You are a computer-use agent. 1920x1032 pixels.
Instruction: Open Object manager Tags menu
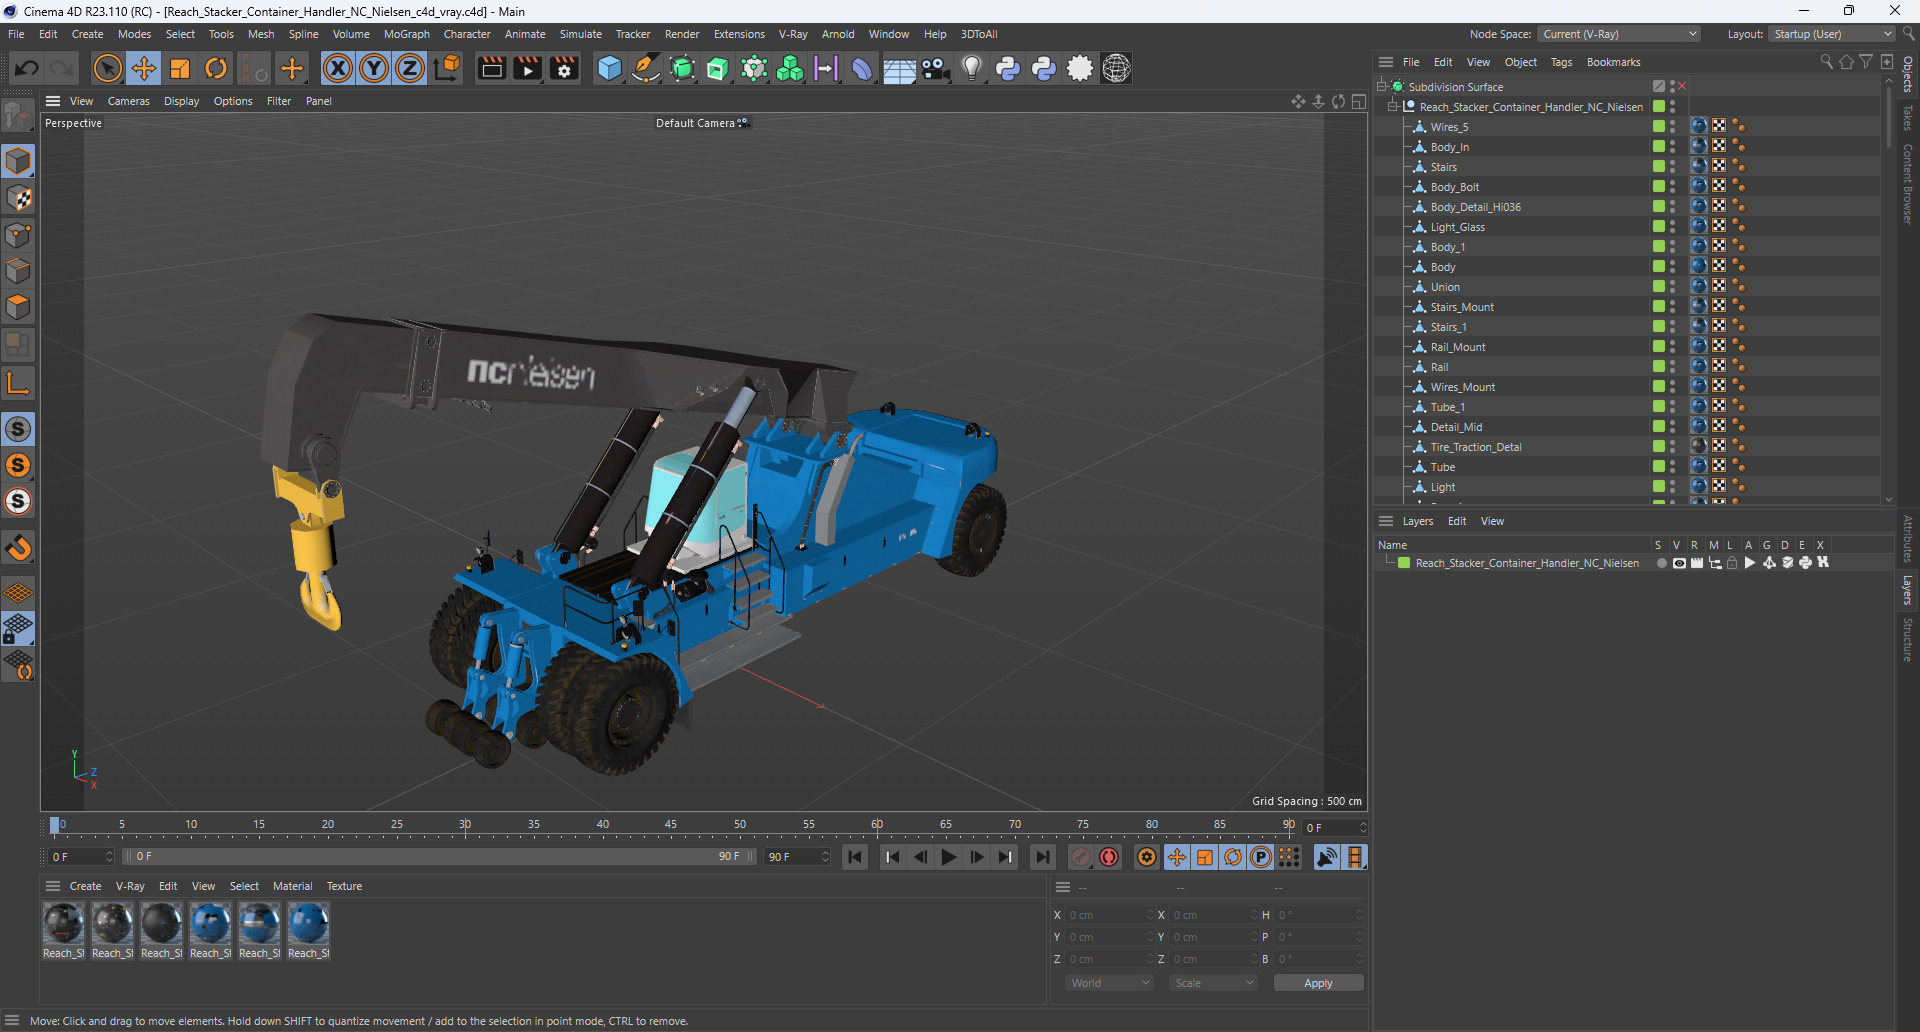tap(1561, 62)
